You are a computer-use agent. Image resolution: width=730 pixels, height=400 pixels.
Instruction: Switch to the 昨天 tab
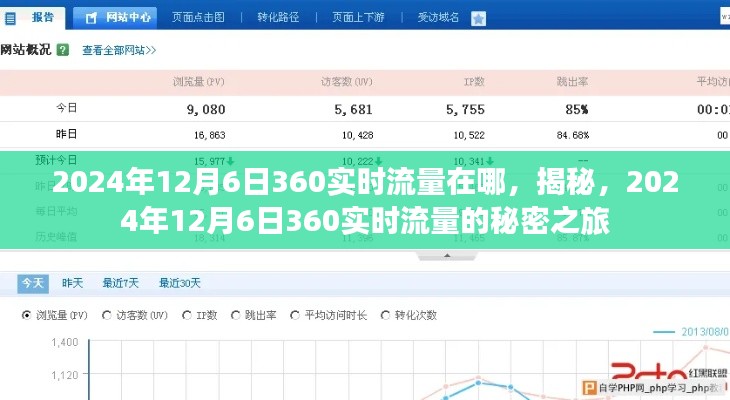point(72,283)
